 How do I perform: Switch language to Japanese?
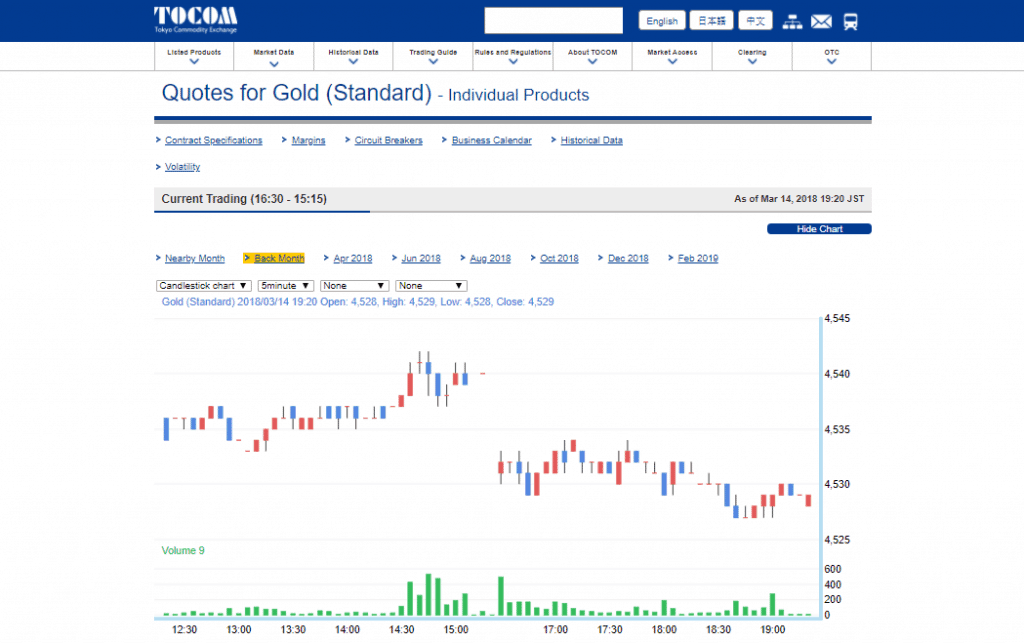tap(712, 21)
